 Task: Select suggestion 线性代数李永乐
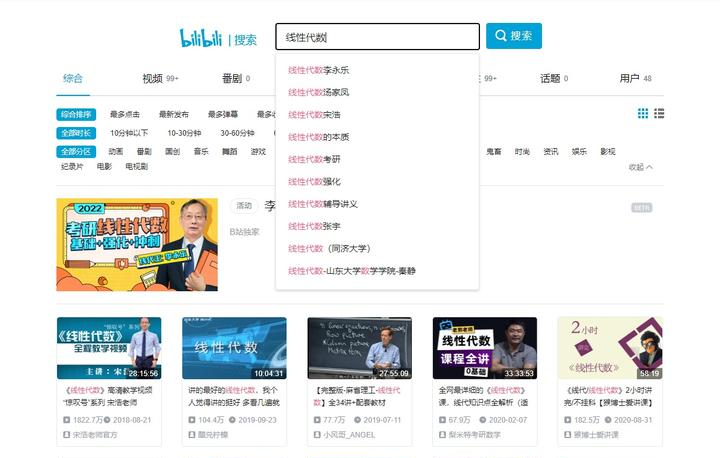(x=318, y=70)
